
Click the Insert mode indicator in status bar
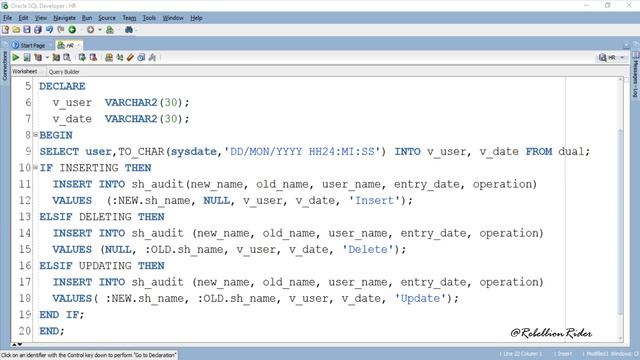click(x=564, y=354)
